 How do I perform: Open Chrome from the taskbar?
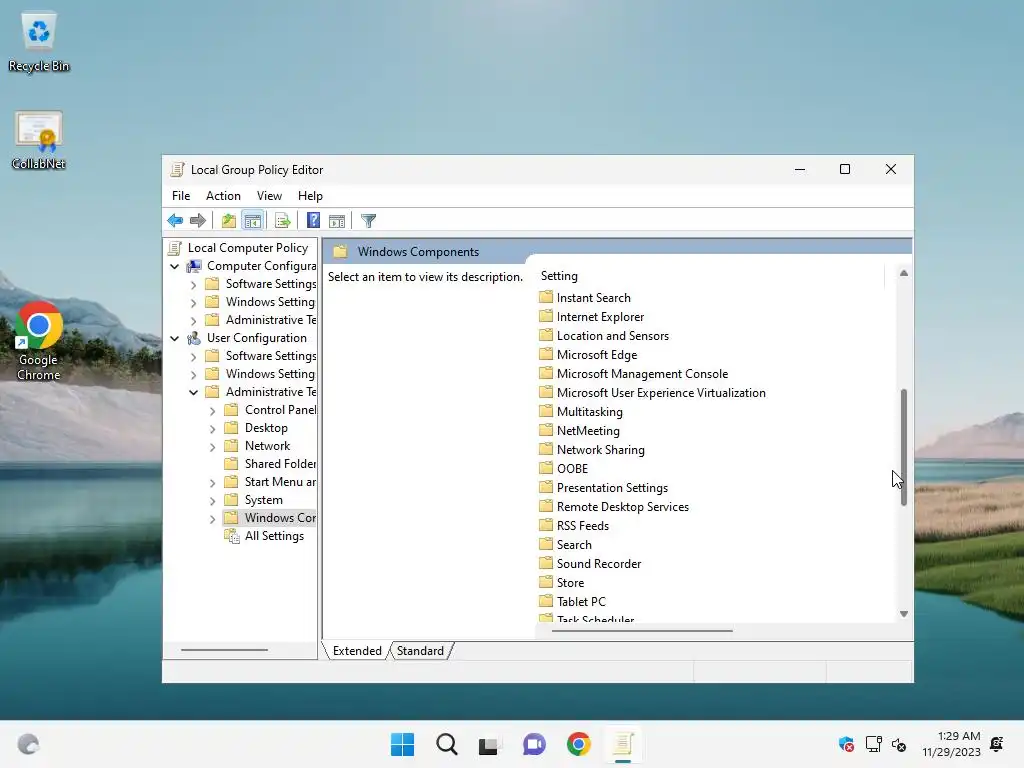click(x=579, y=744)
